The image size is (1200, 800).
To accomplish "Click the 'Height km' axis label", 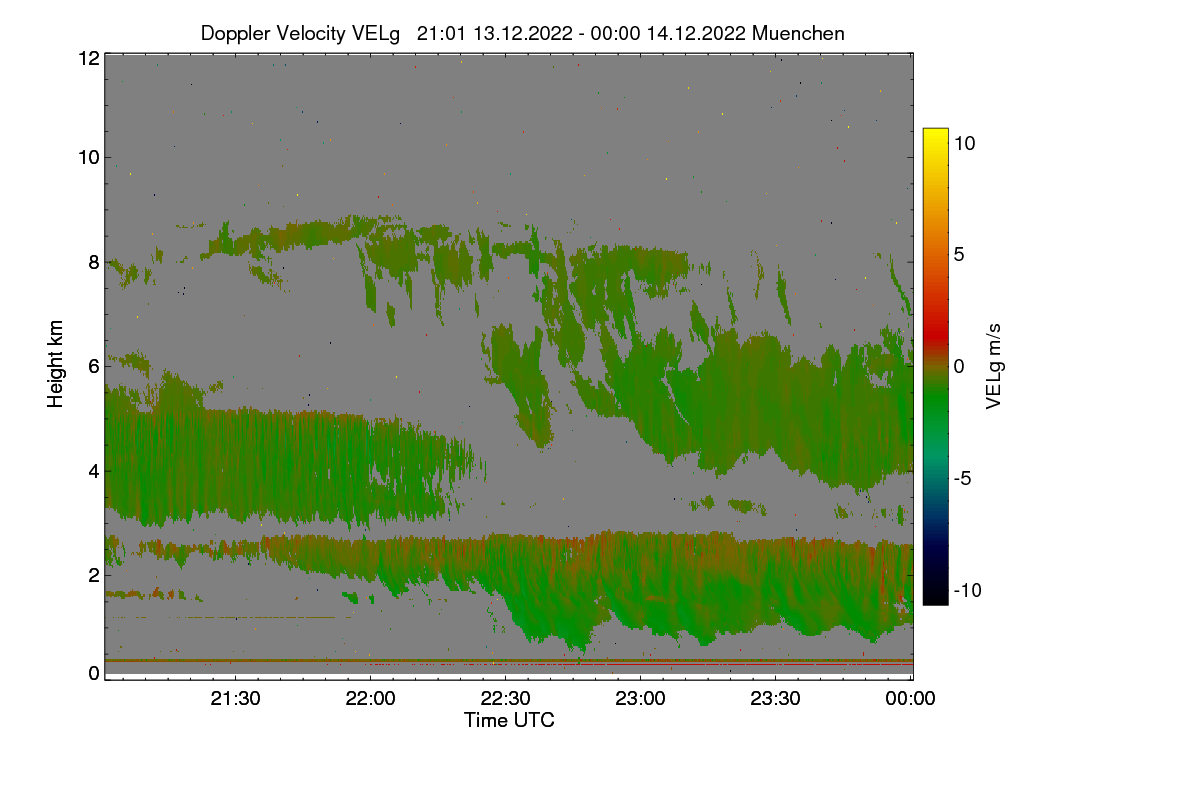I will coord(56,364).
